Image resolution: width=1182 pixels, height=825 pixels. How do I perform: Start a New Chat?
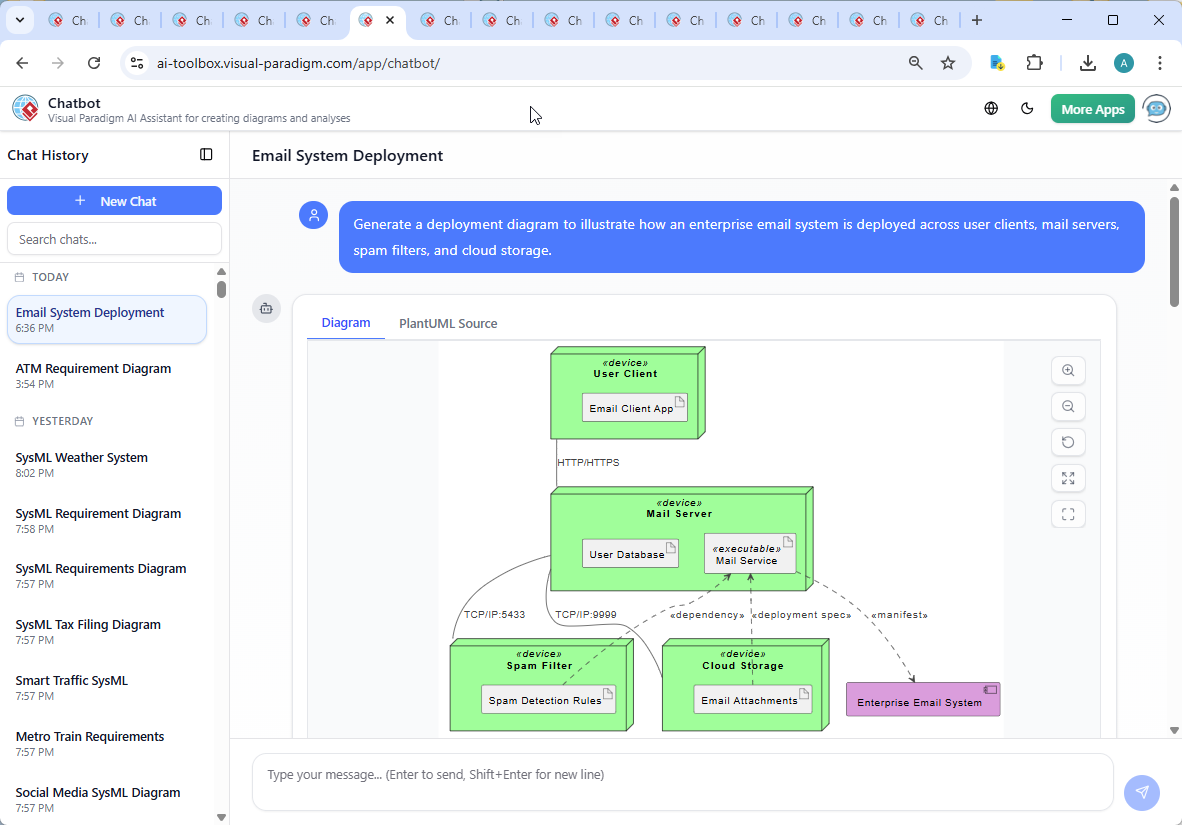coord(114,200)
